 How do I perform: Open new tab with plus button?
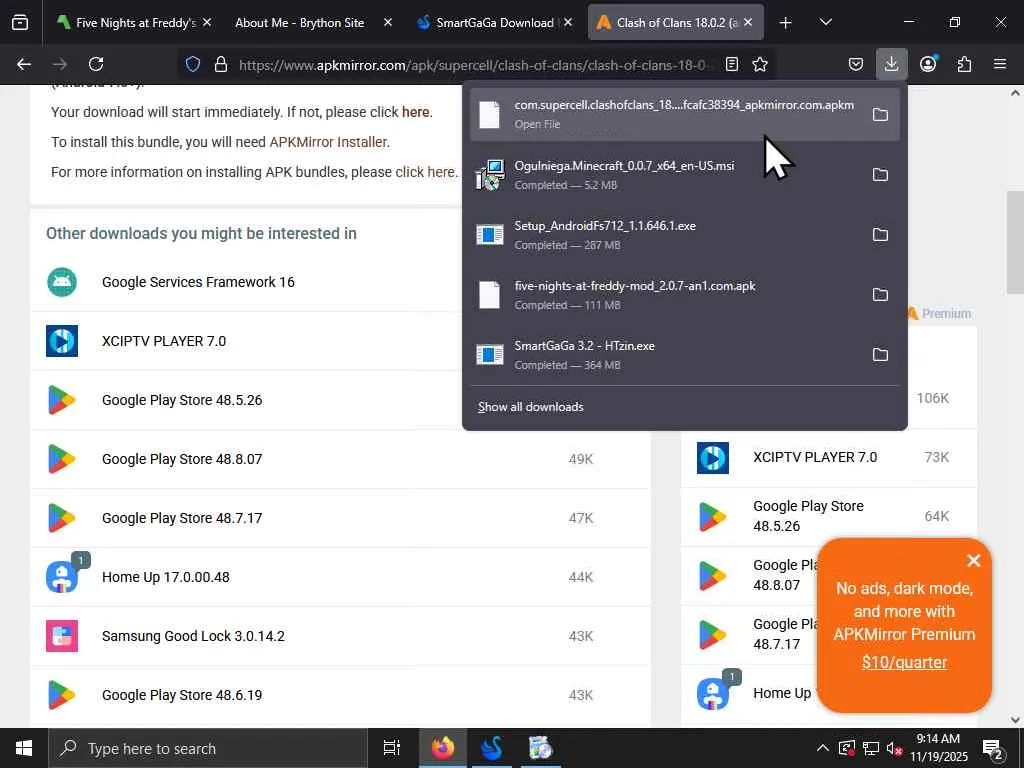coord(786,23)
